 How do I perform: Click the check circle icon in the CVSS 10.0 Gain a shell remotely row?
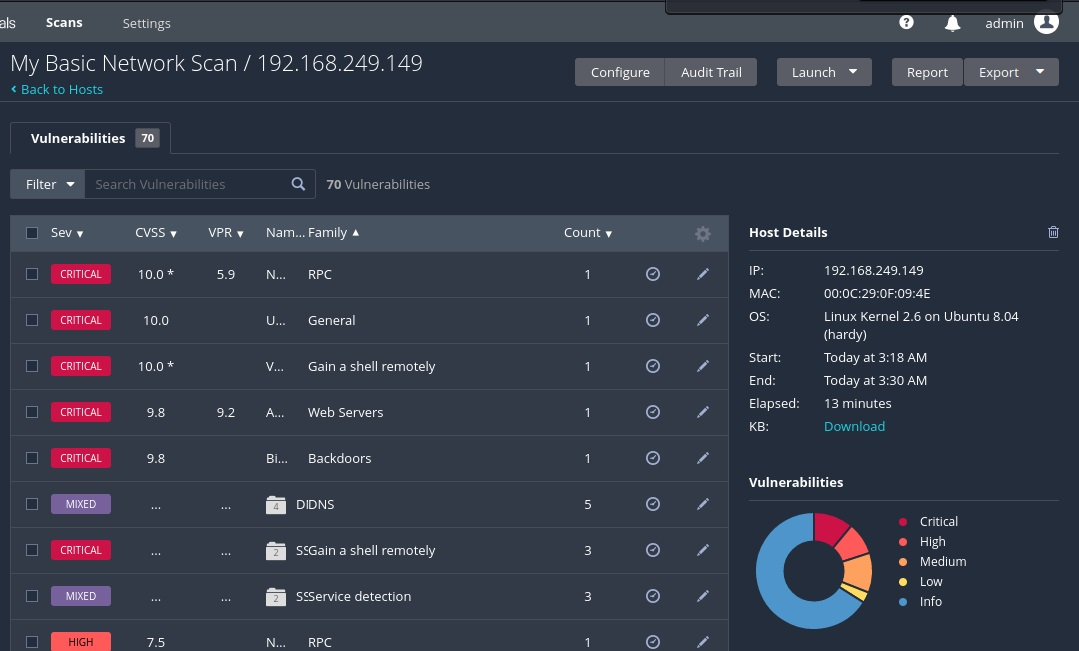tap(653, 366)
